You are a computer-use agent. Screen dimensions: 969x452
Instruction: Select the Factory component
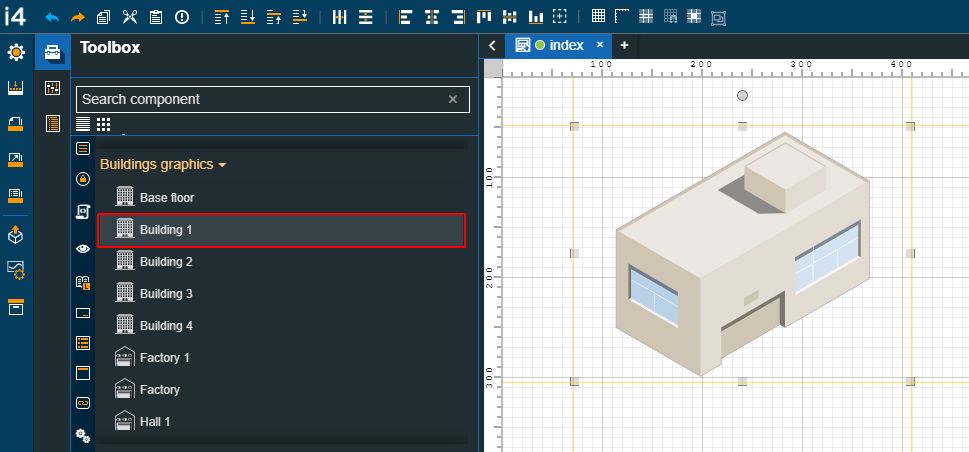point(281,390)
